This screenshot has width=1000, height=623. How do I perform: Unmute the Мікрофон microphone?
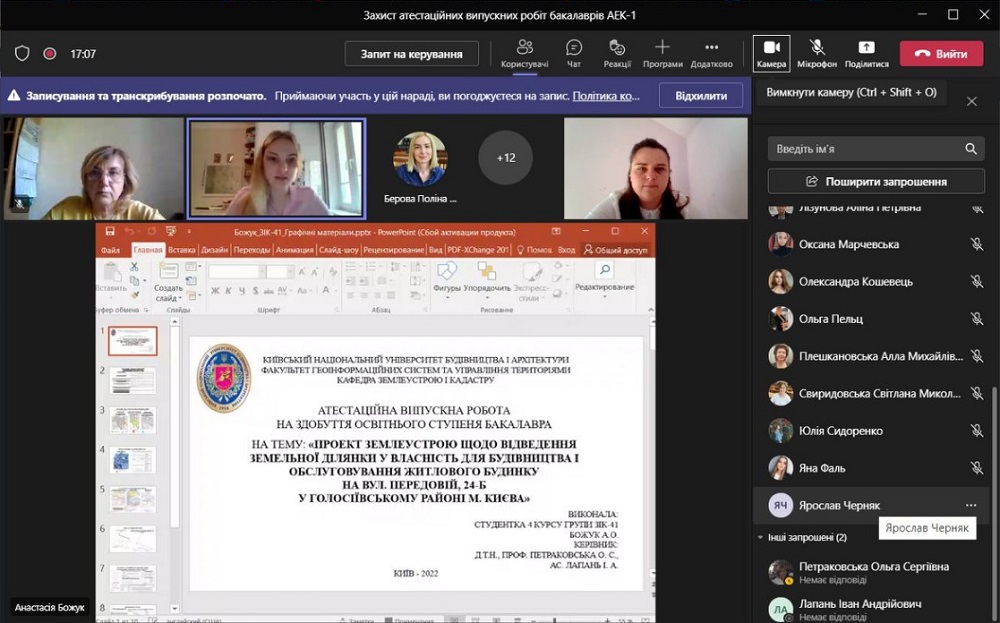817,54
